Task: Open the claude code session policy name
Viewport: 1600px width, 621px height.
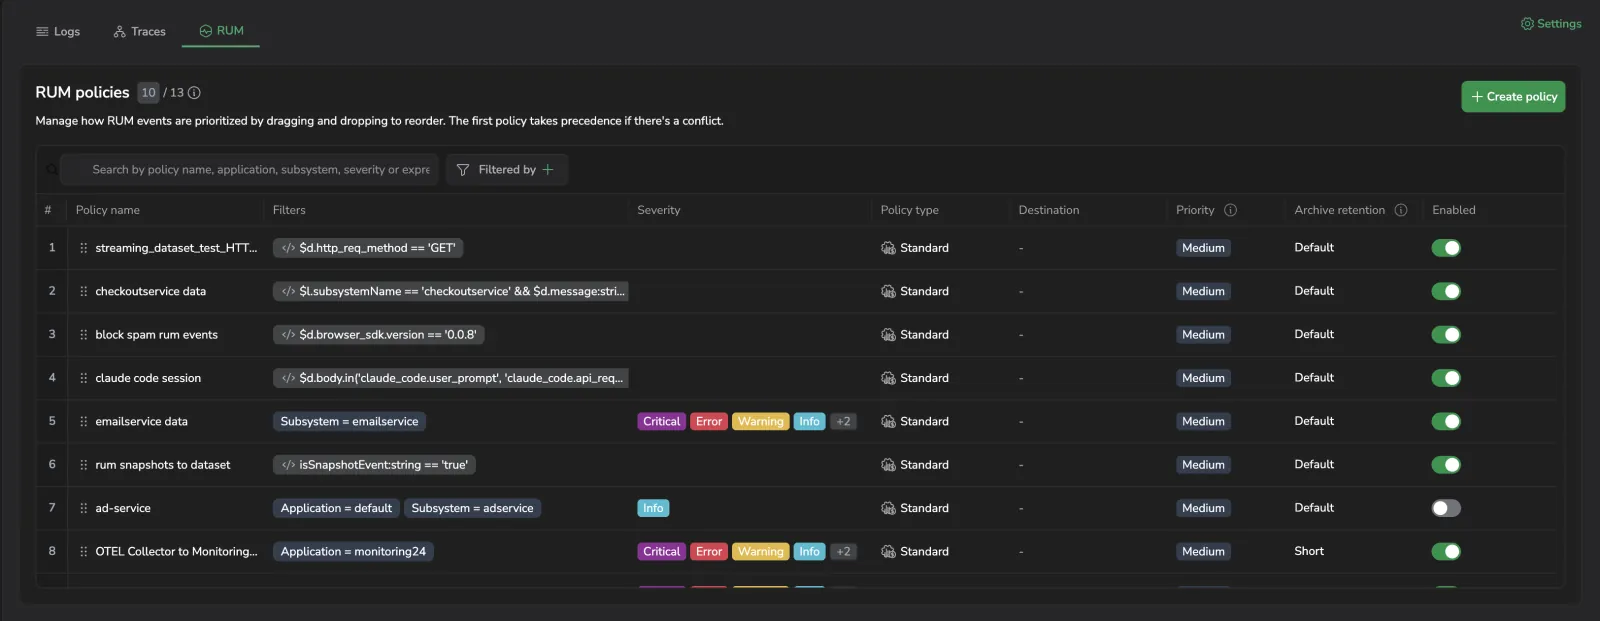Action: [148, 378]
